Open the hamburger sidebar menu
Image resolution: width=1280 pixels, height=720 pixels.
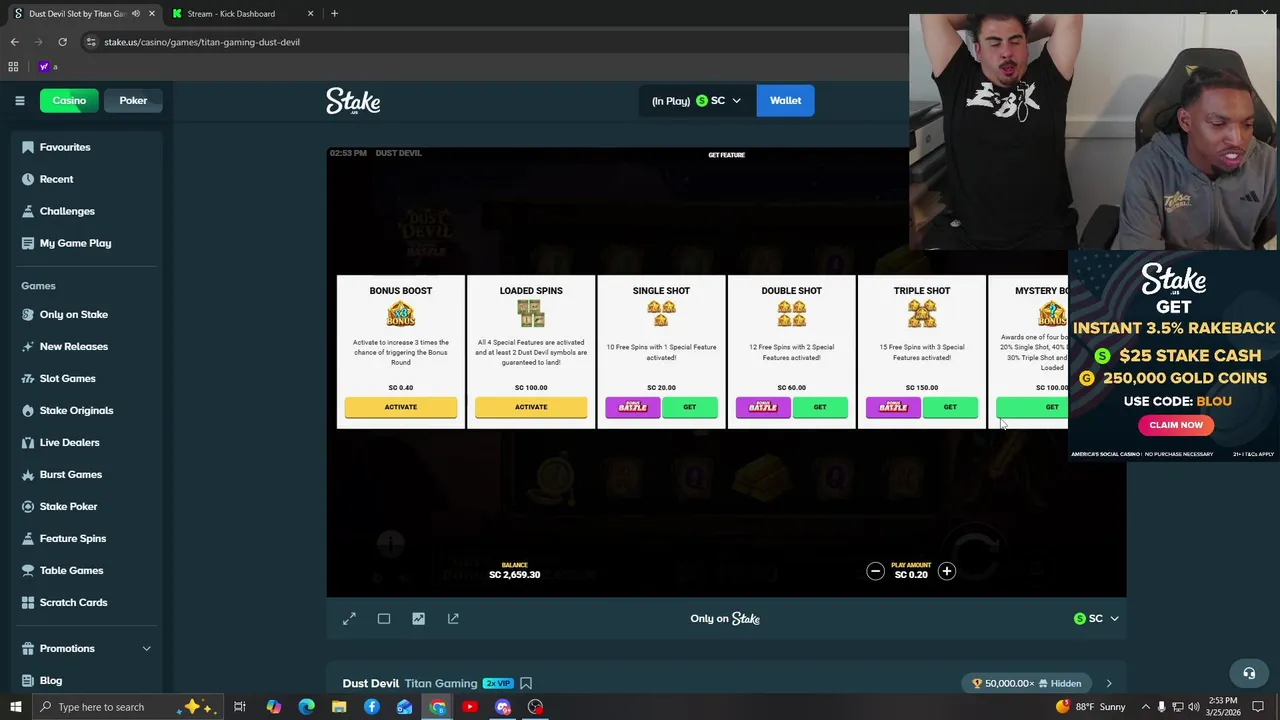pos(19,100)
